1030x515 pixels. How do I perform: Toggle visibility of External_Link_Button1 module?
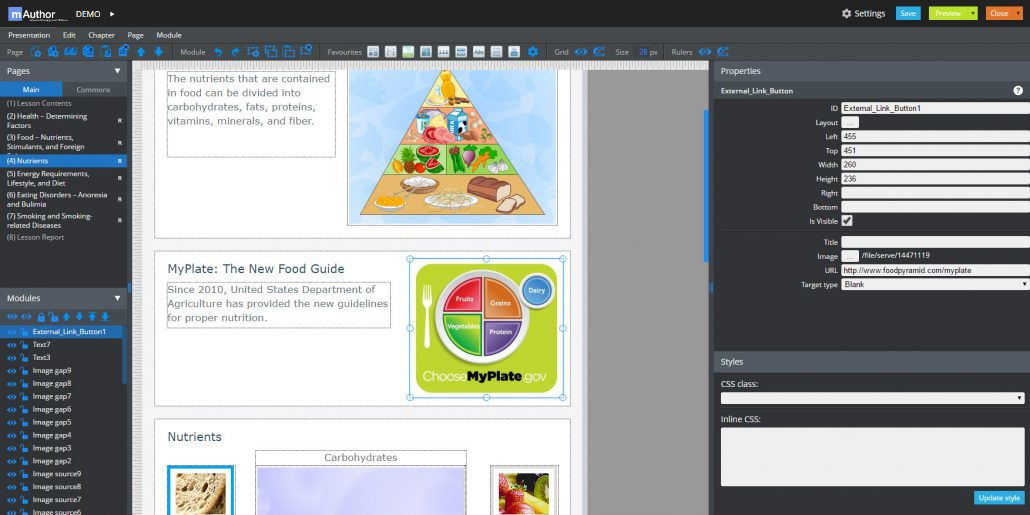point(11,332)
